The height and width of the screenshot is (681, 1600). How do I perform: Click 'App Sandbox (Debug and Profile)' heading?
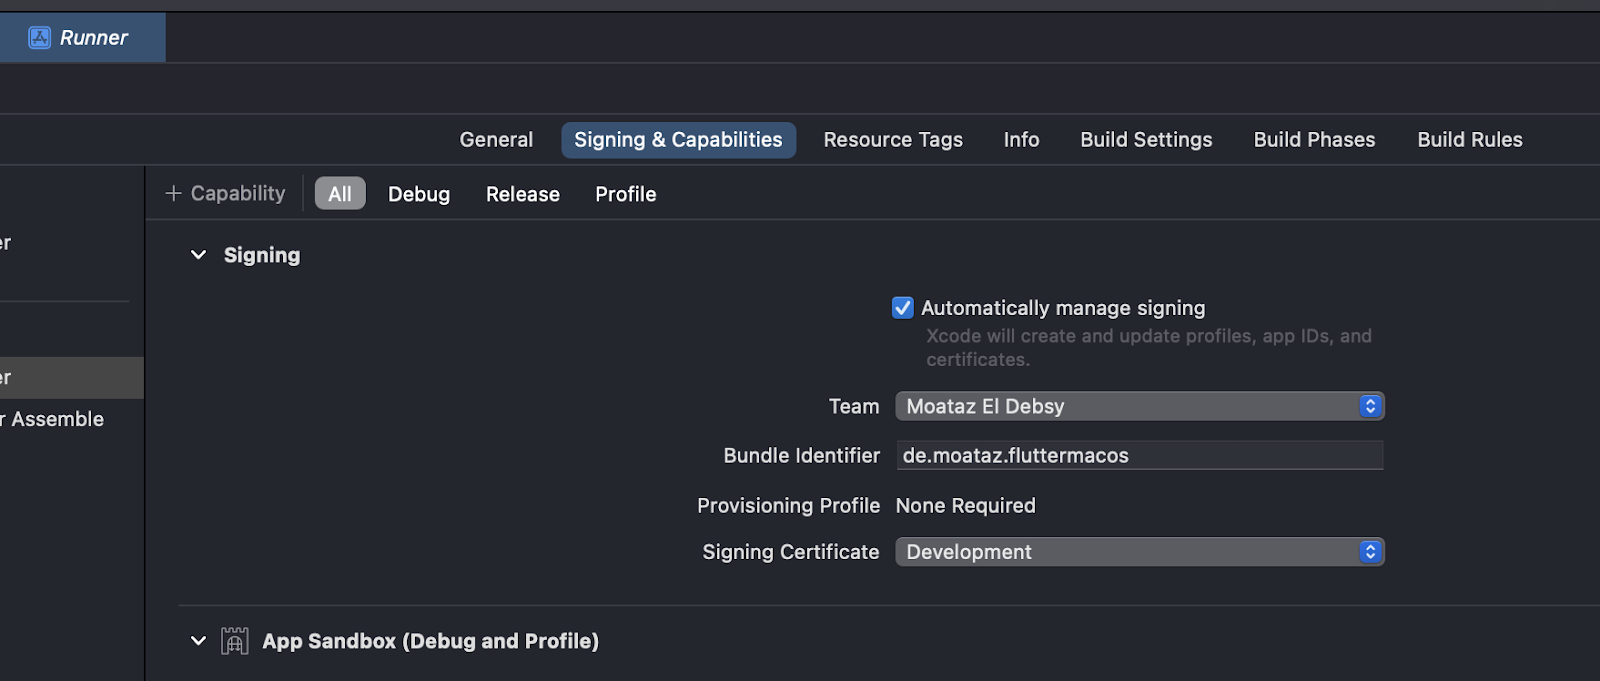click(x=430, y=641)
